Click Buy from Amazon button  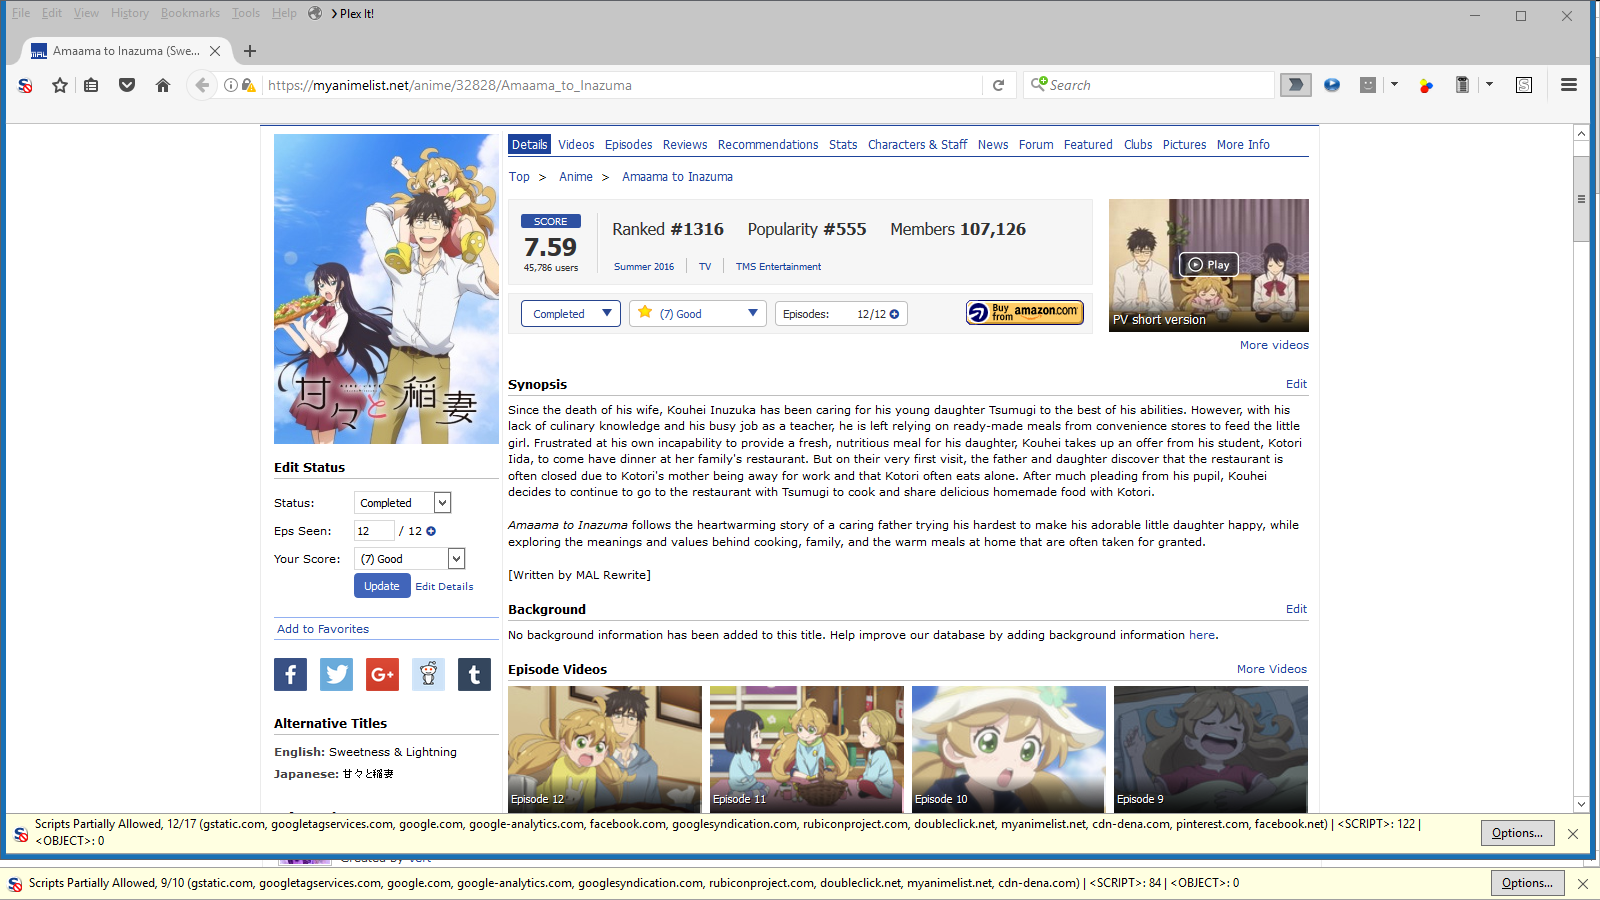tap(1025, 313)
